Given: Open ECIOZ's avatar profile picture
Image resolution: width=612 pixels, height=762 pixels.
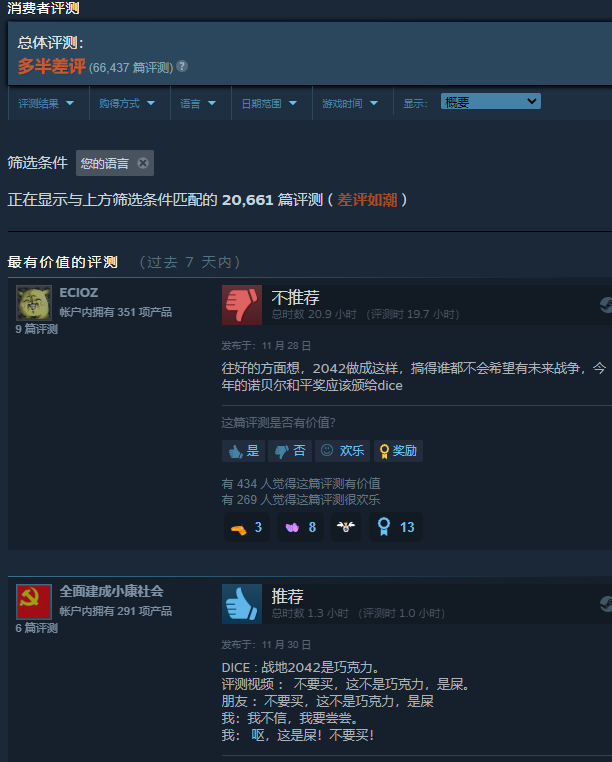Looking at the screenshot, I should coord(34,303).
